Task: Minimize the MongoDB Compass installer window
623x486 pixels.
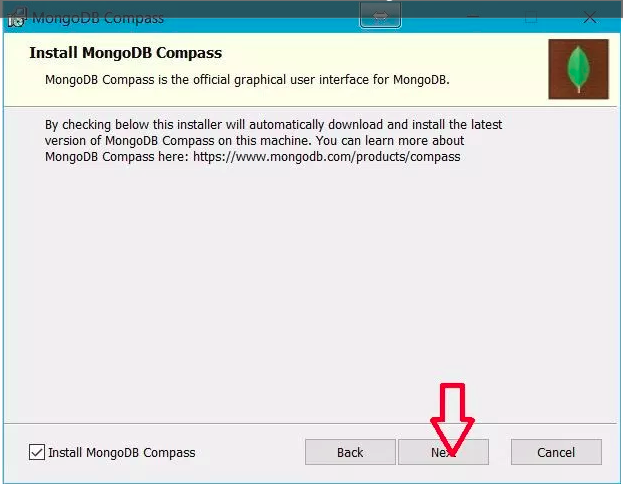Action: [473, 17]
